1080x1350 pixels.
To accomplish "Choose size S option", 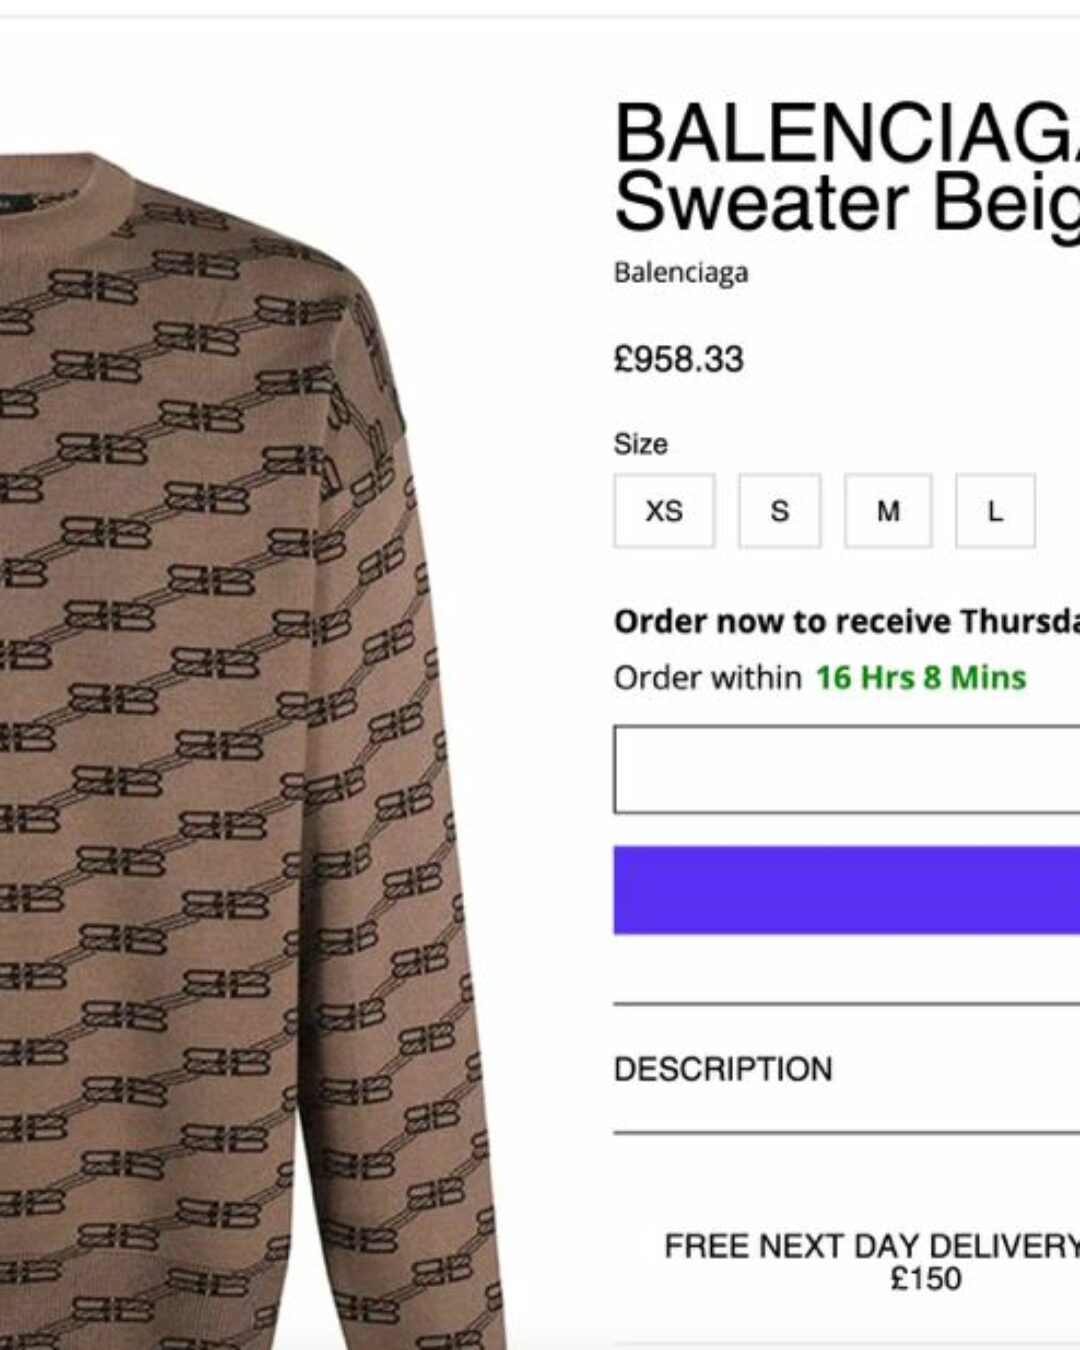I will tap(779, 511).
